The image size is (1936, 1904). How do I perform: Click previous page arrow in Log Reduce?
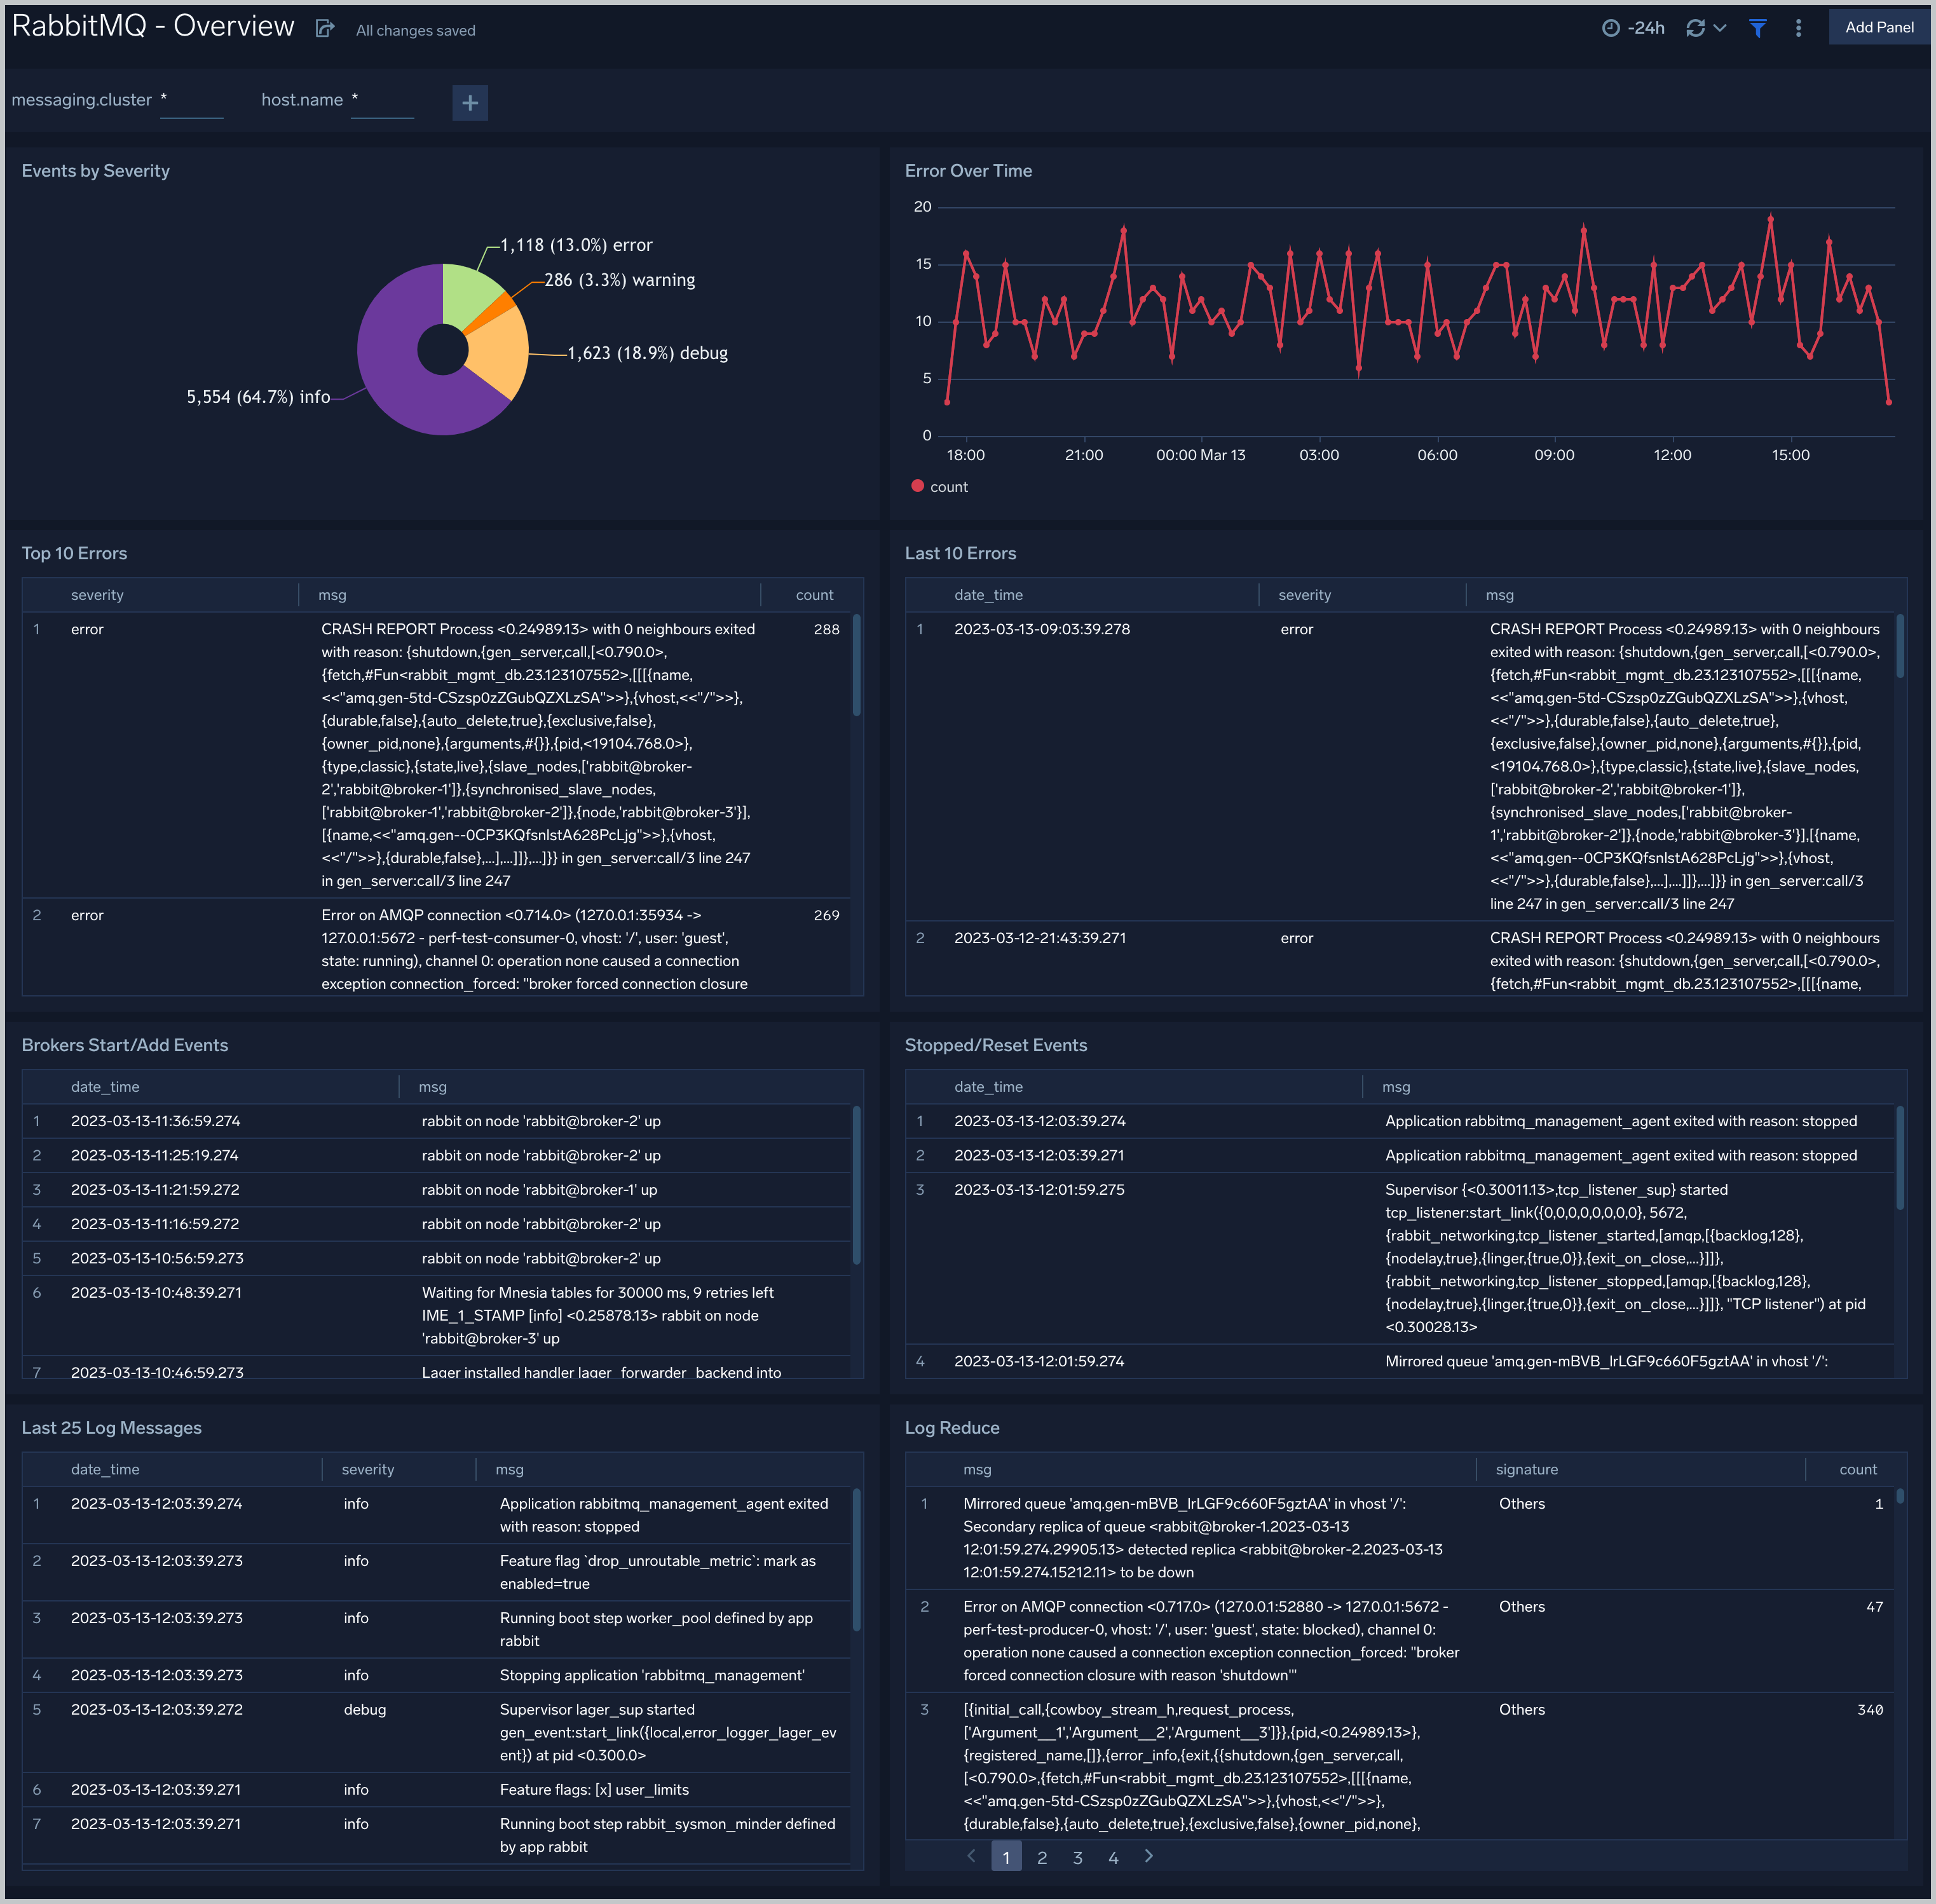coord(971,1856)
